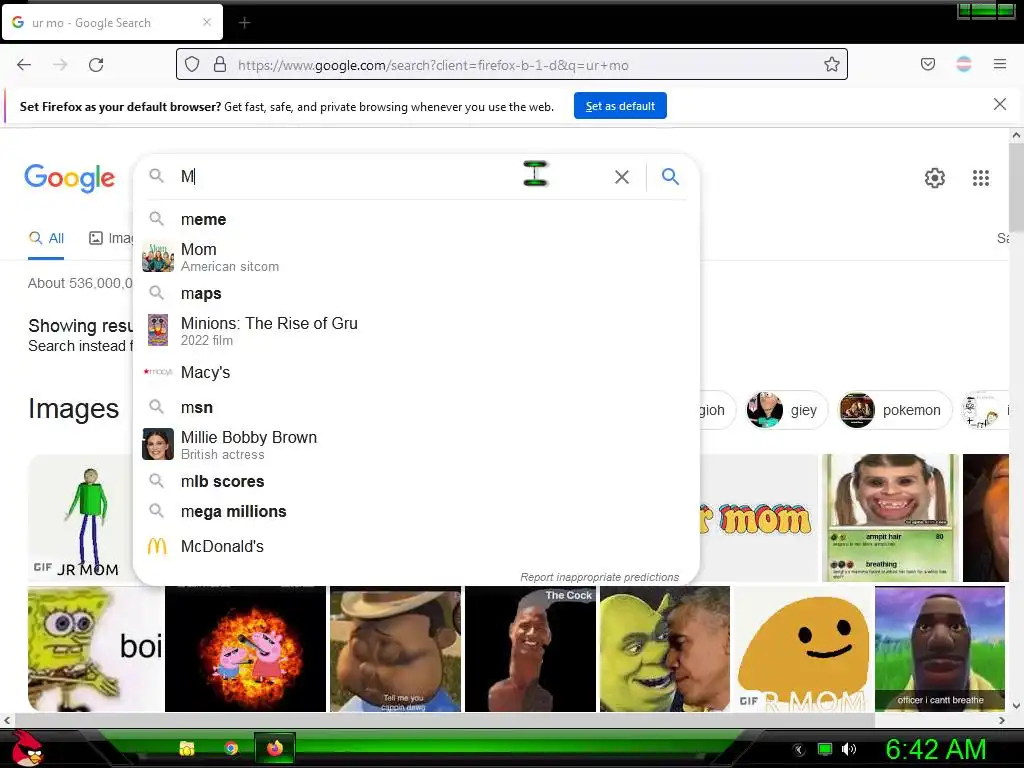1024x768 pixels.
Task: Open the Google apps grid
Action: (x=981, y=178)
